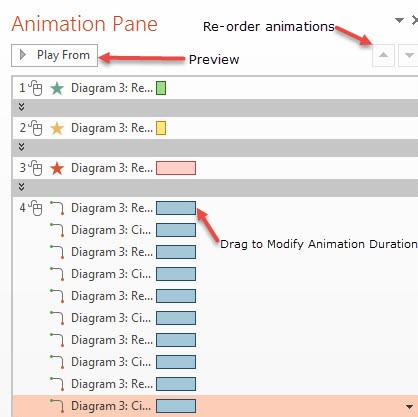Click the green duration bar of animation 1
Screen dimensions: 418x417
tap(161, 88)
